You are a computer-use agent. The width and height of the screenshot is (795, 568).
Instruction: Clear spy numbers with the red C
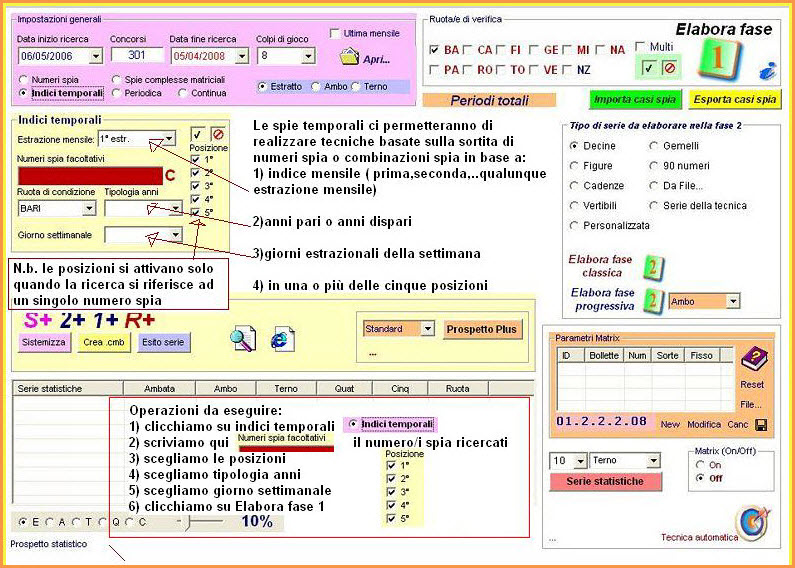coord(170,176)
